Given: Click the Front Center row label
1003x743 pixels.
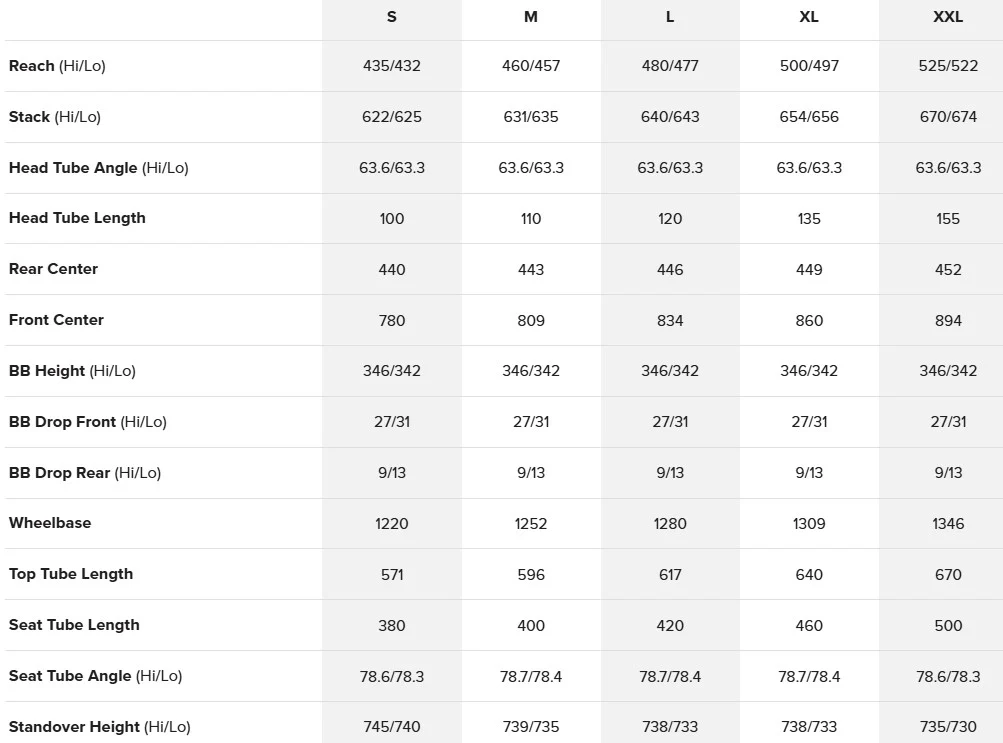Looking at the screenshot, I should (56, 320).
